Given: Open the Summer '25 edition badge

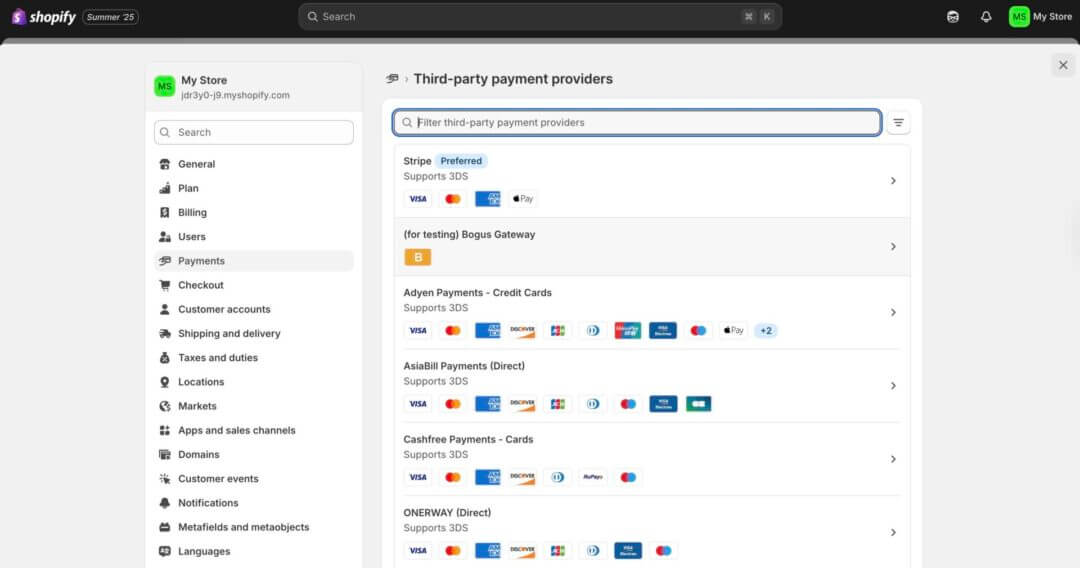Looking at the screenshot, I should (111, 17).
